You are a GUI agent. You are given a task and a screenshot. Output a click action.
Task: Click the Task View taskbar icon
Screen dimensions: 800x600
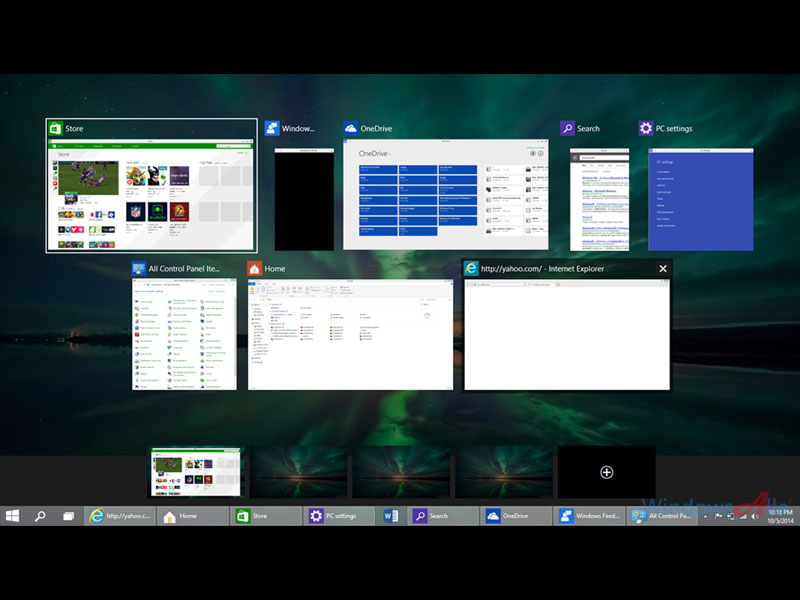pos(69,516)
